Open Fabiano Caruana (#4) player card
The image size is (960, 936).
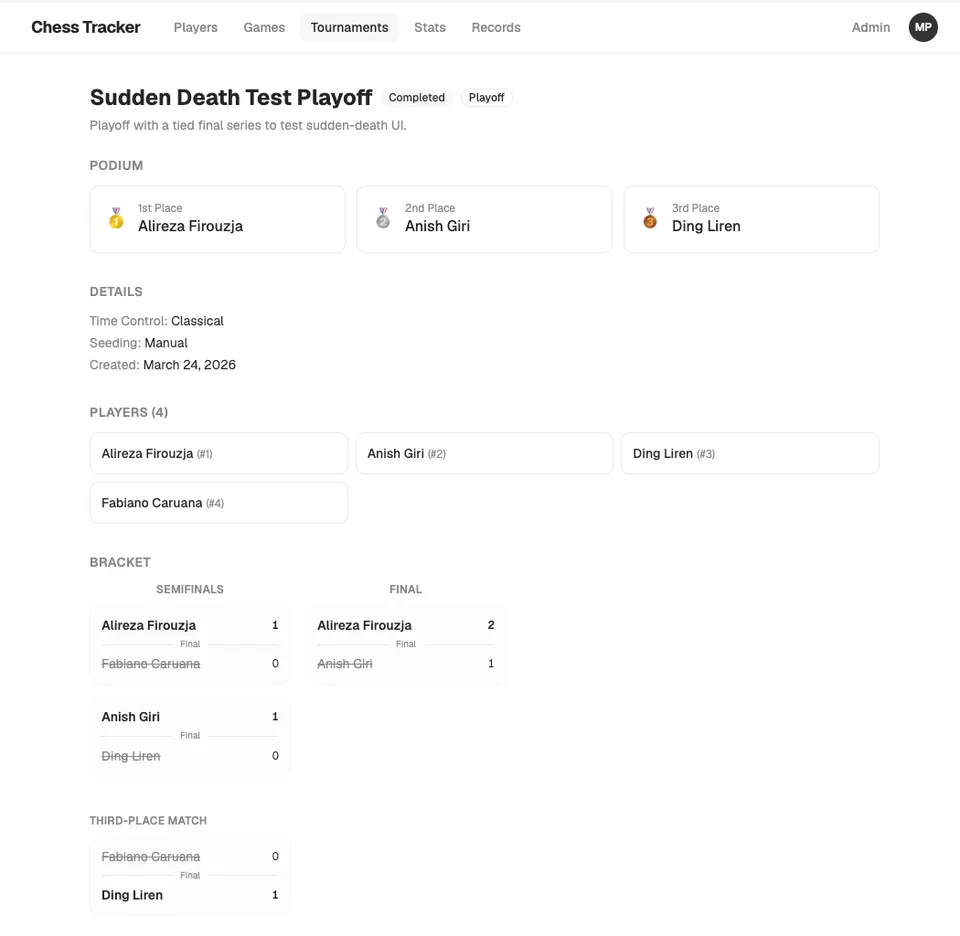pos(219,503)
